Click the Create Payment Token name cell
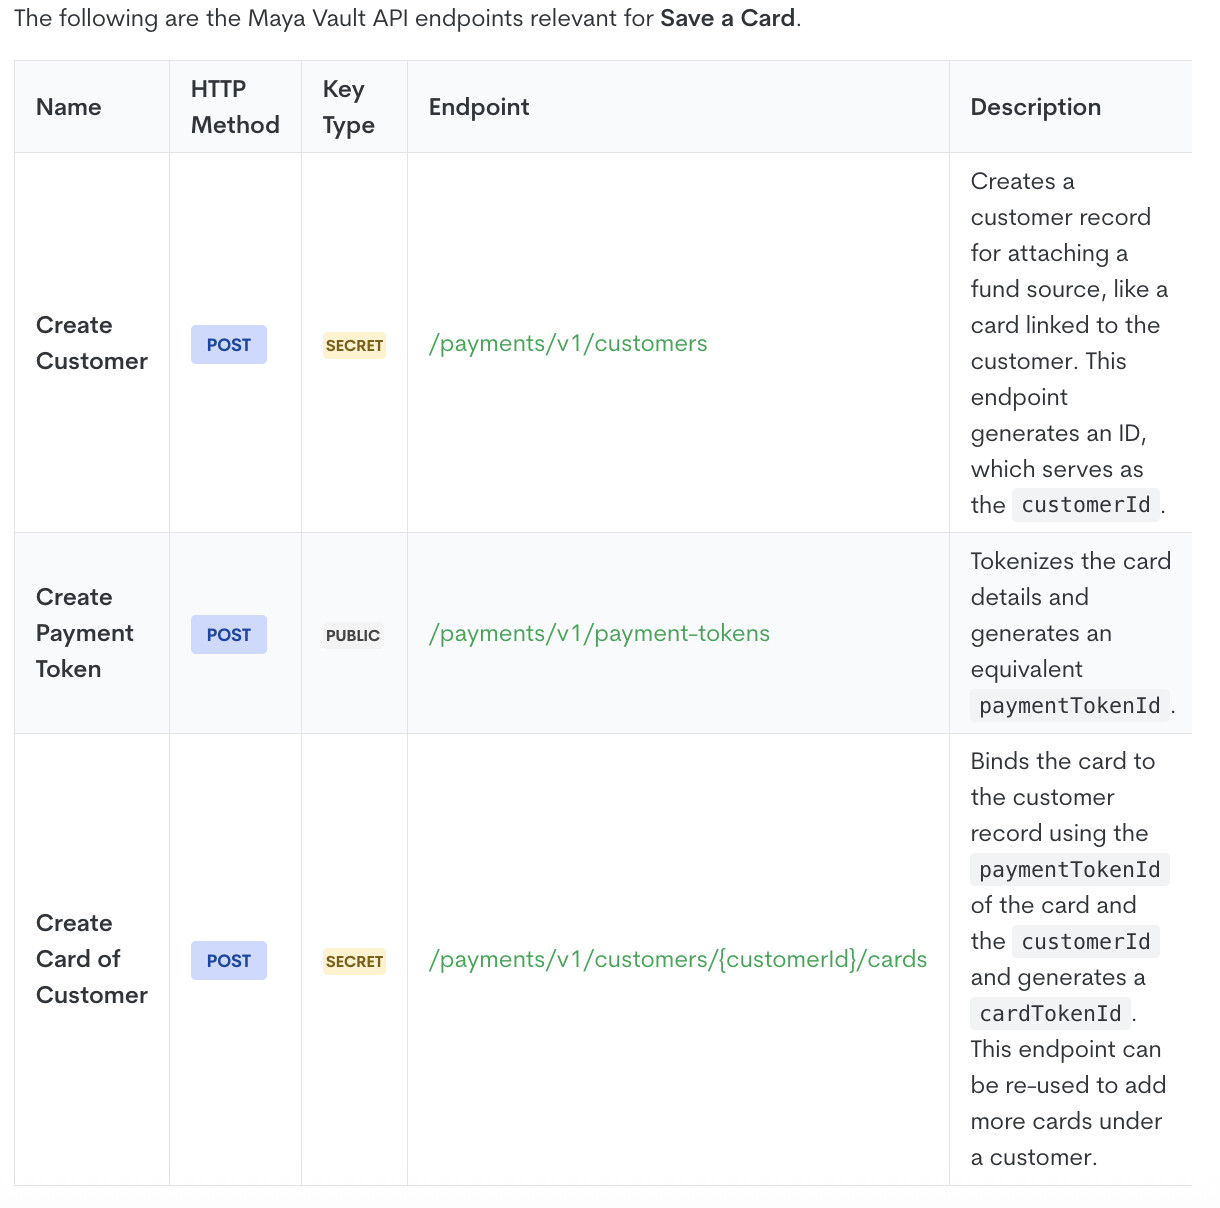 (85, 633)
